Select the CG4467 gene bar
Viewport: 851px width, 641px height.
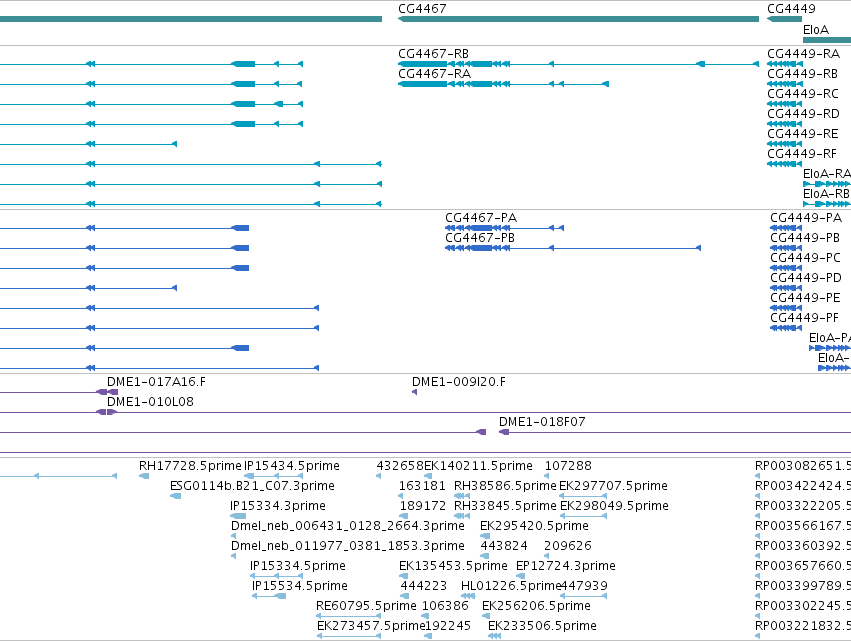(579, 19)
